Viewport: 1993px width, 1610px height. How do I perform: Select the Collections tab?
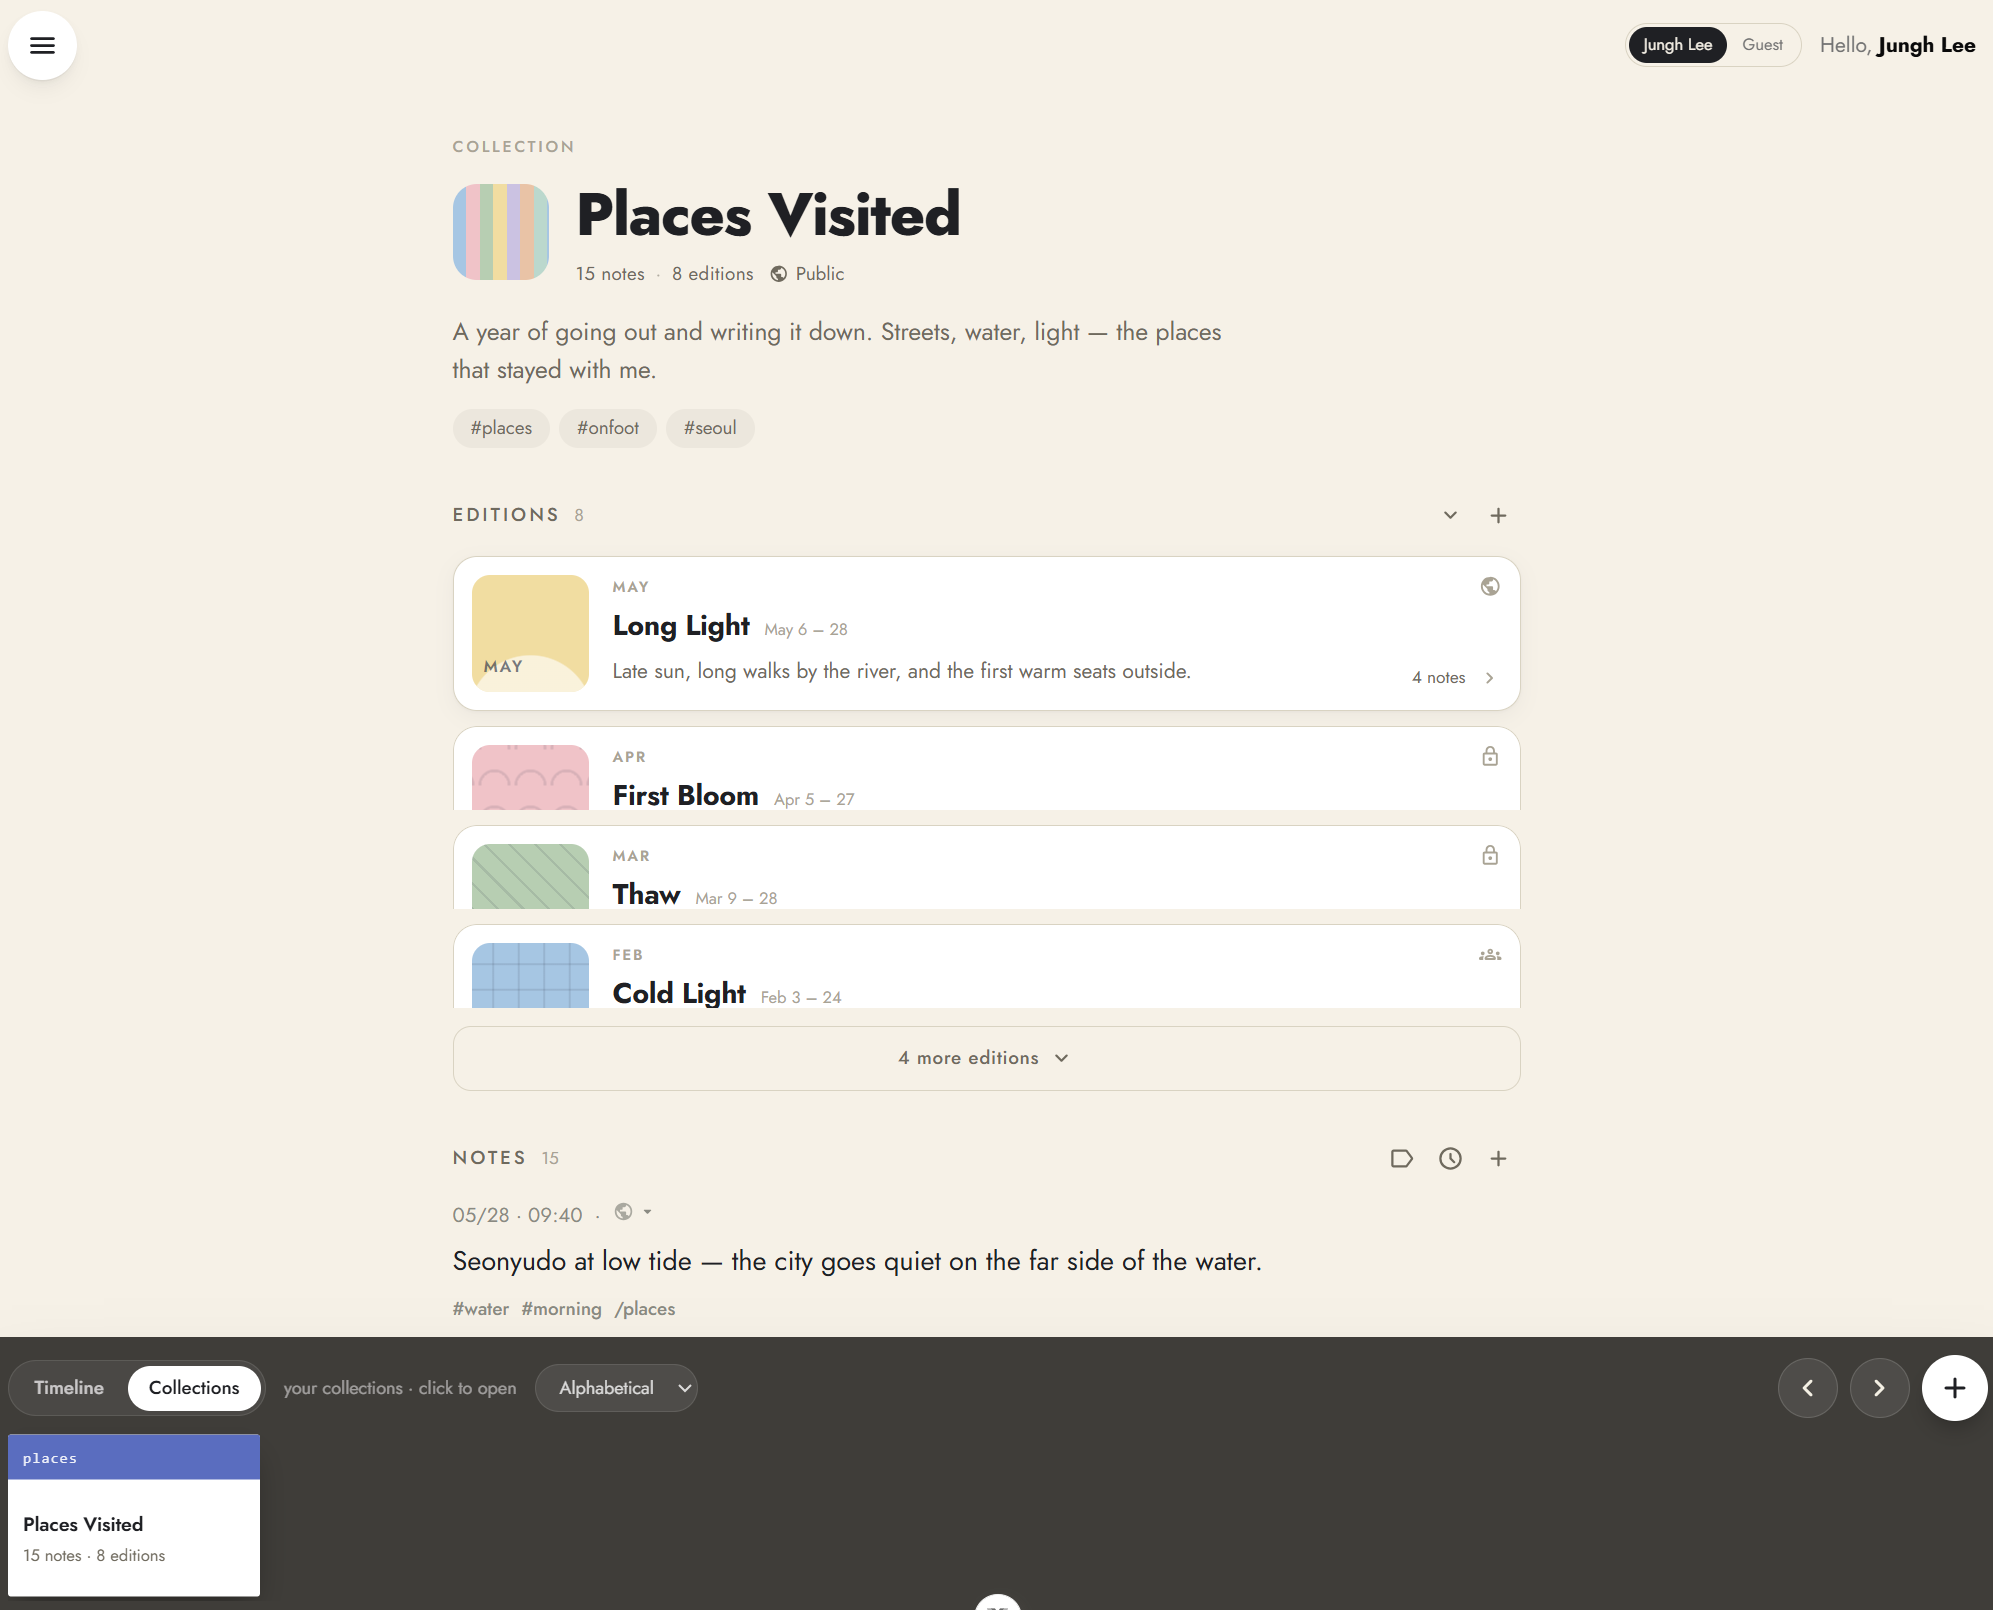(x=194, y=1388)
